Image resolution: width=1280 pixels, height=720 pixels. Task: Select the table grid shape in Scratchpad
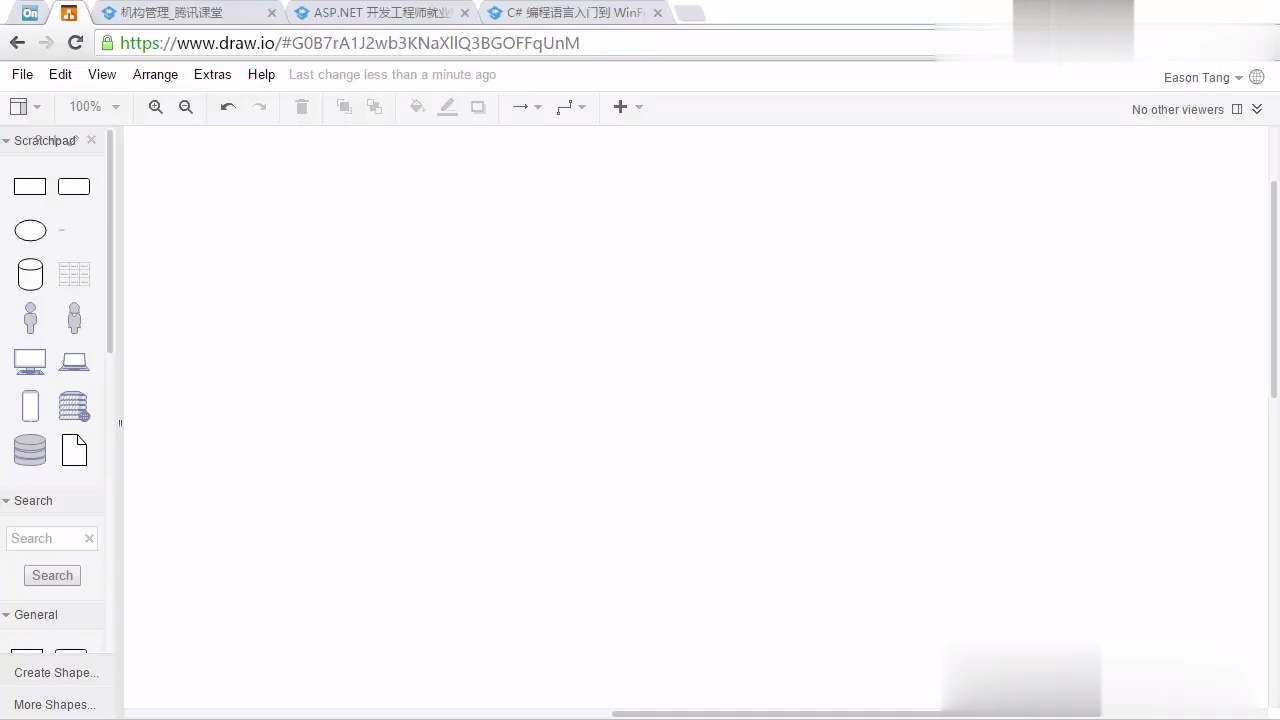[74, 273]
